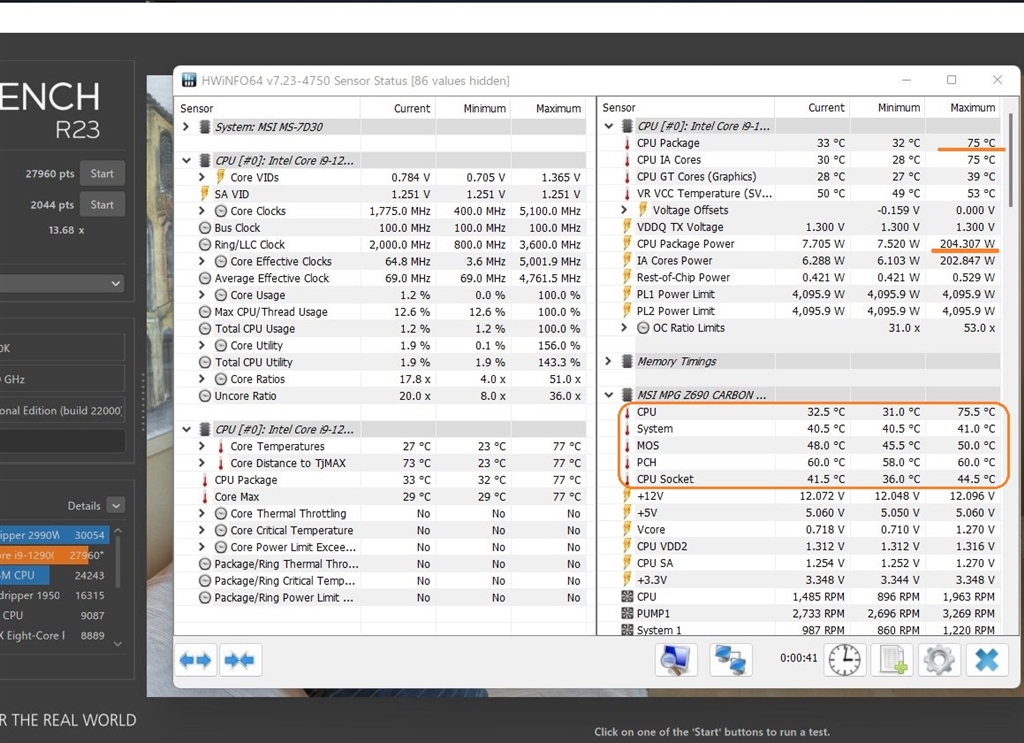Expand the Core Temperatures row
This screenshot has width=1024, height=743.
pyautogui.click(x=202, y=446)
